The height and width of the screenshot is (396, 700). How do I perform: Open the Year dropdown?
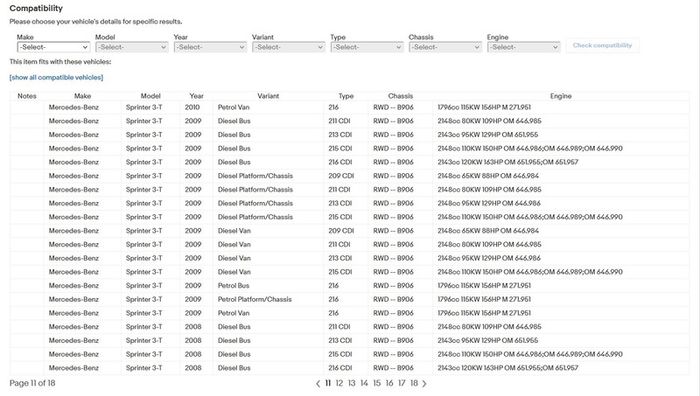coord(210,47)
